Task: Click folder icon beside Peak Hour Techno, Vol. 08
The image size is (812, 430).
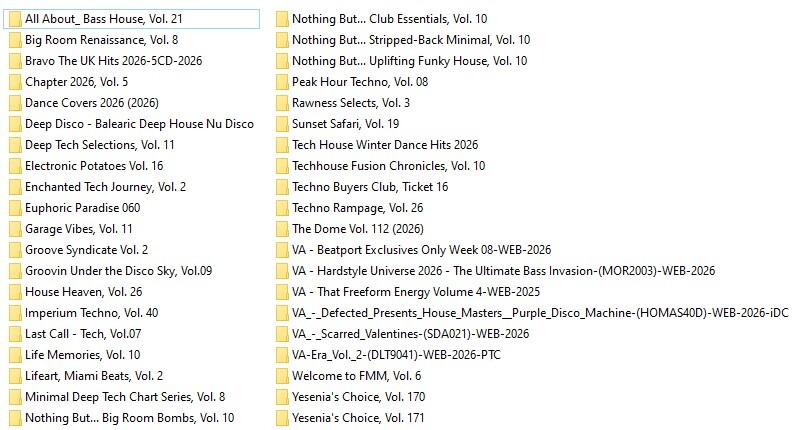Action: point(282,82)
